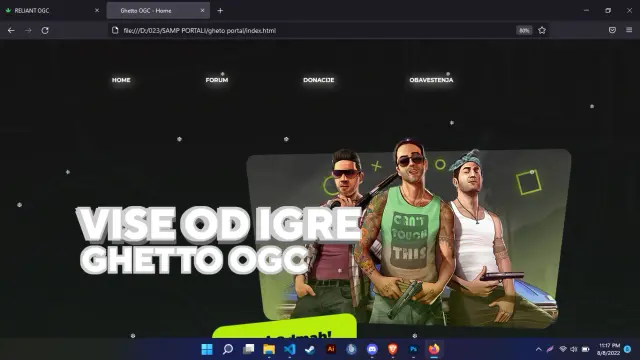Viewport: 640px width, 360px height.
Task: Open the volume control in tray
Action: [x=574, y=349]
